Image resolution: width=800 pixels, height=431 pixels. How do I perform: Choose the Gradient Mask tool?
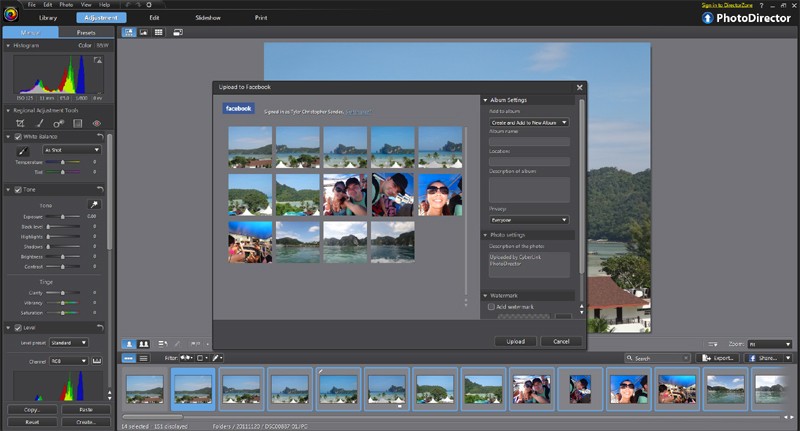point(78,123)
